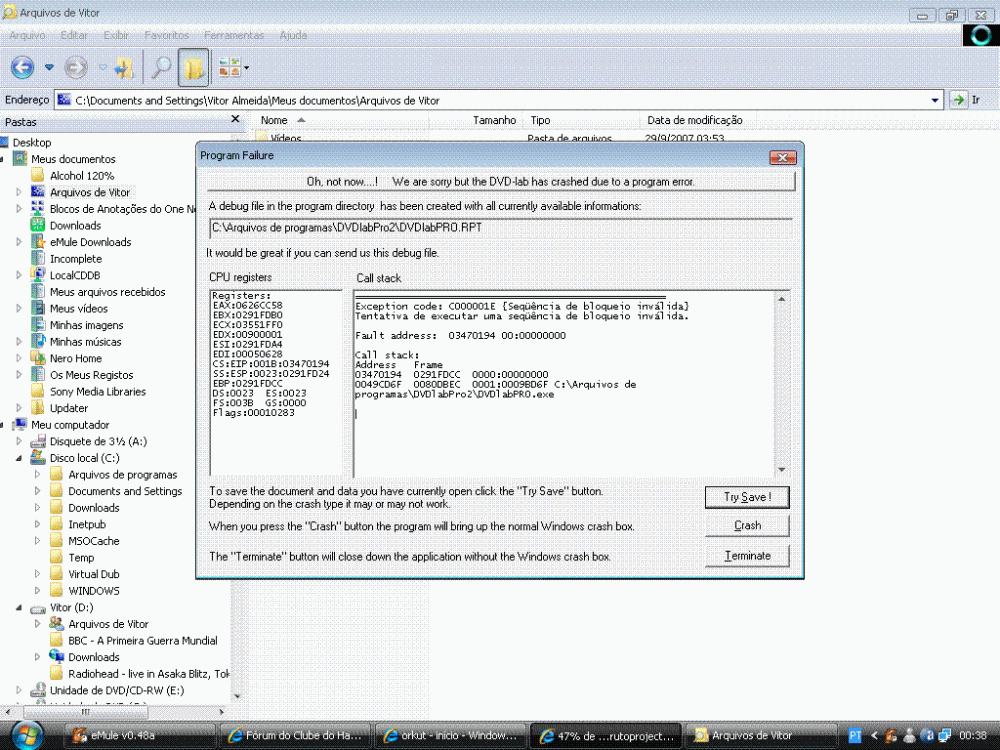
Task: Expand the Arquivos de programas folder
Action: tap(37, 475)
